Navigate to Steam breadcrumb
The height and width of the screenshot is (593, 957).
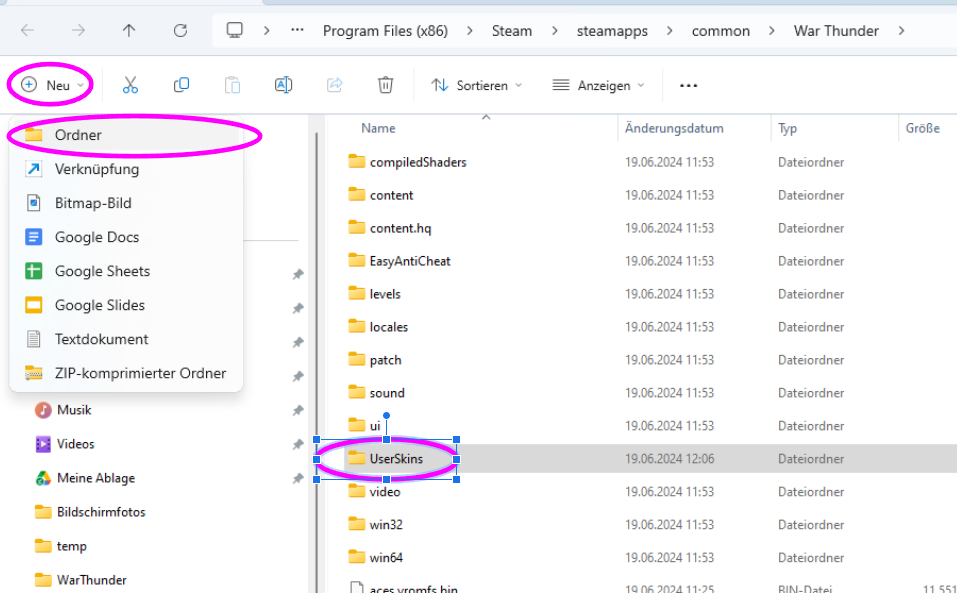[511, 31]
